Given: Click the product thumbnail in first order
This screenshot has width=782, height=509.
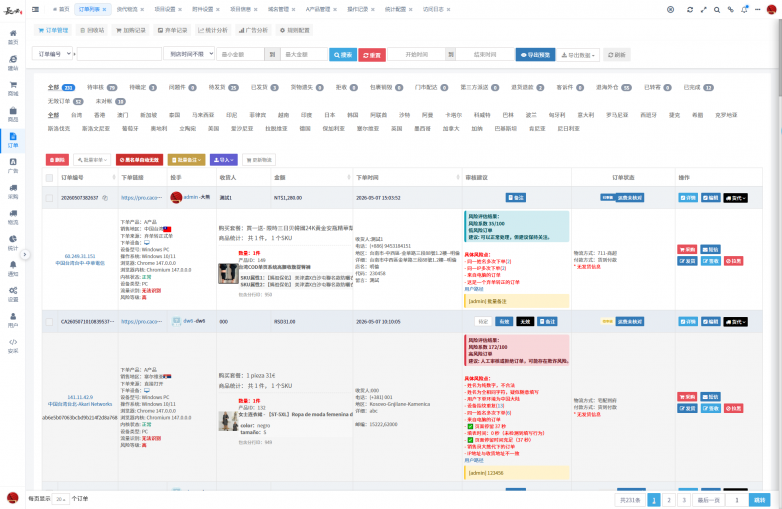Looking at the screenshot, I should tap(228, 274).
